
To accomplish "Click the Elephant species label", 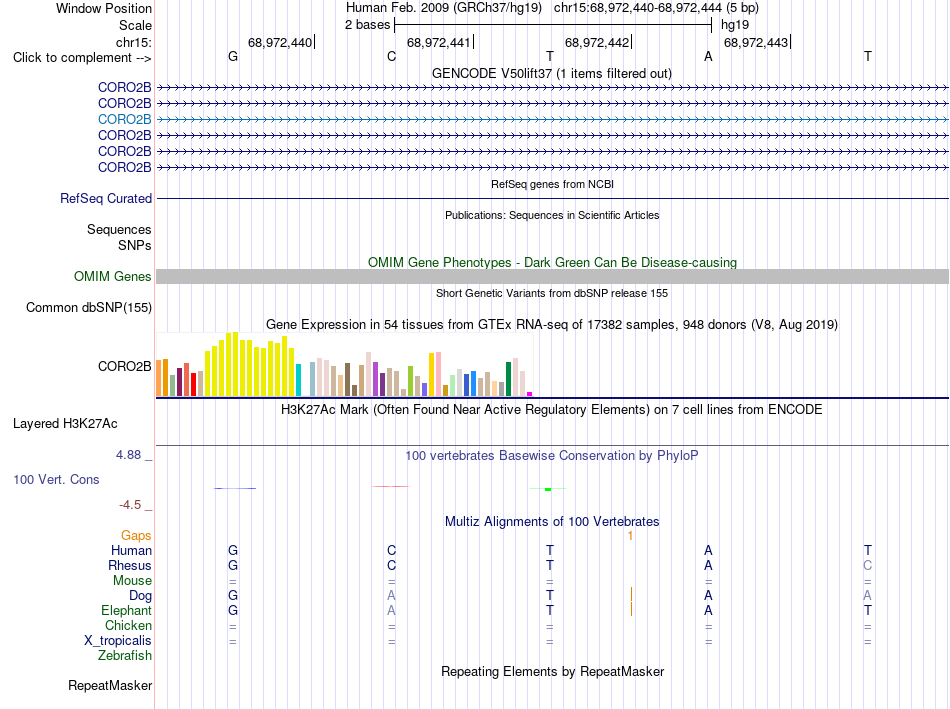I will (127, 610).
